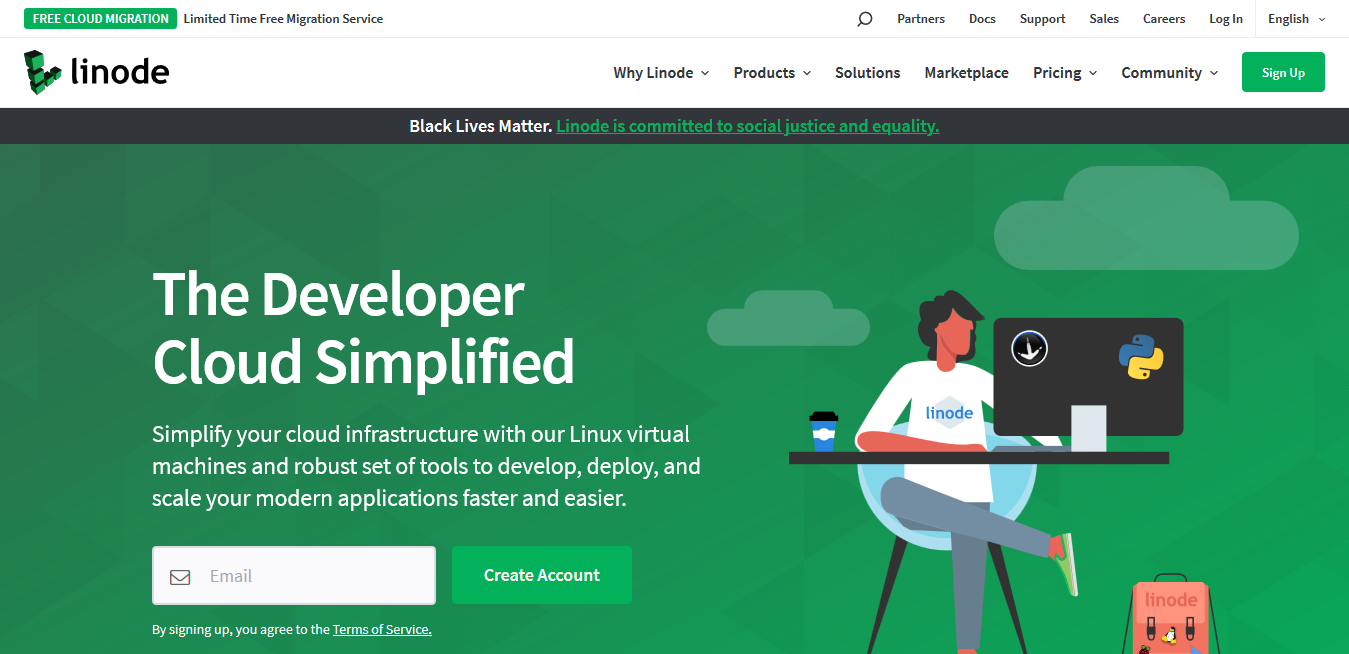Open the Support link
The image size is (1349, 654).
pyautogui.click(x=1042, y=19)
